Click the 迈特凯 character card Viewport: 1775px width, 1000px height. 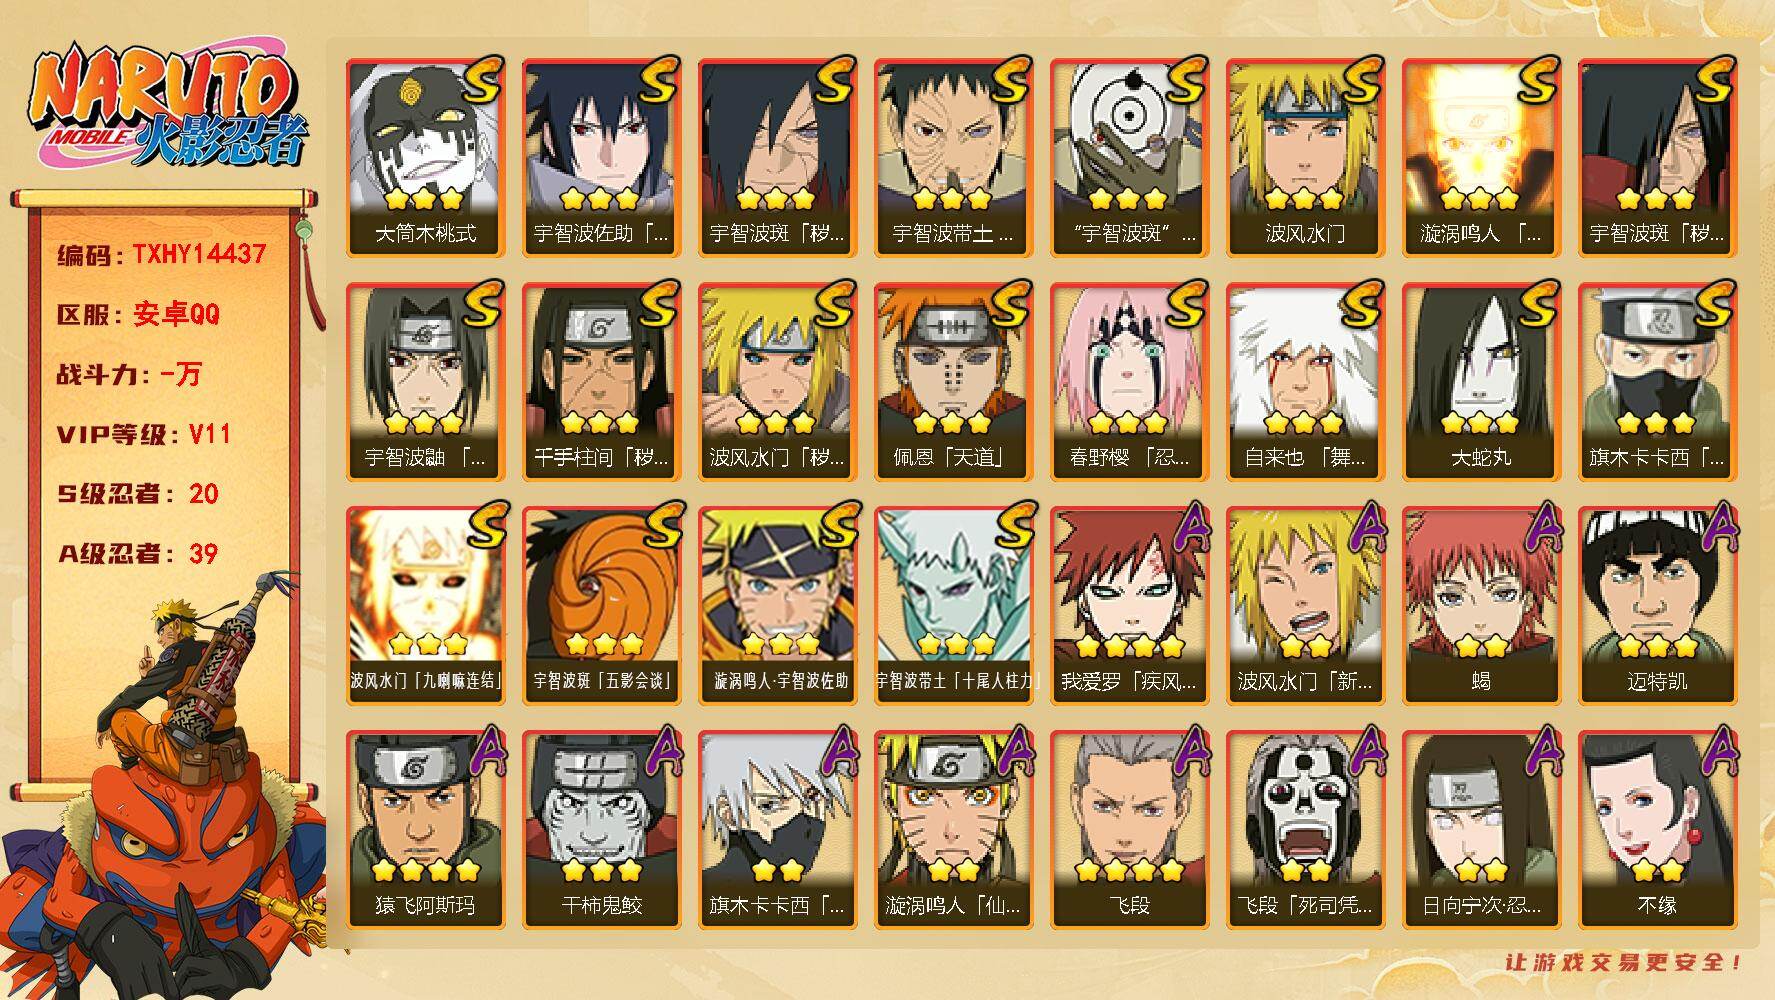click(1657, 606)
